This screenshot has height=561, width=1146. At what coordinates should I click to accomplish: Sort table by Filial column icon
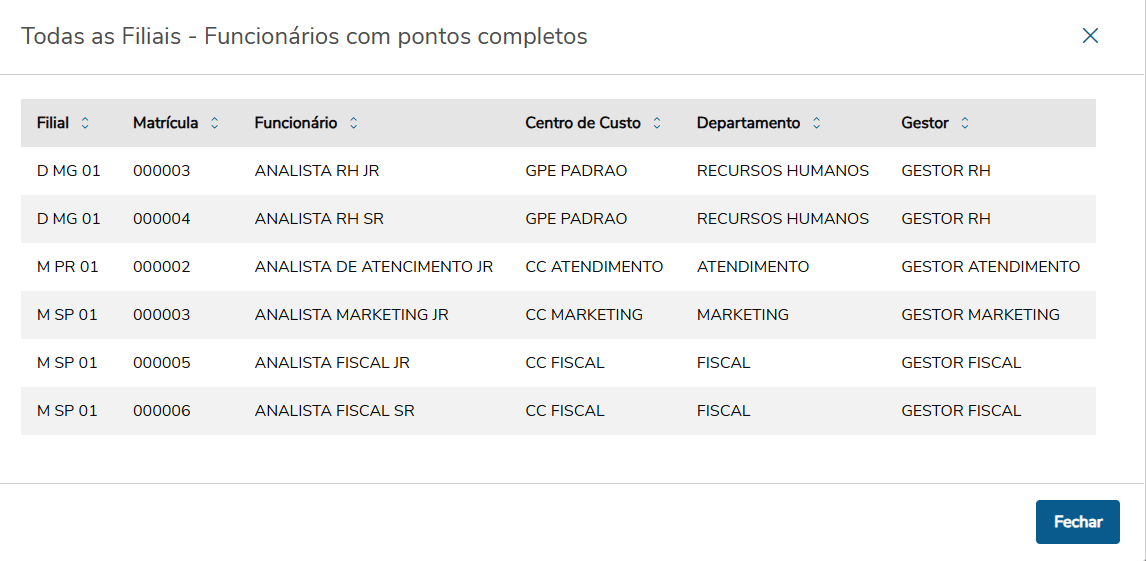tap(85, 123)
